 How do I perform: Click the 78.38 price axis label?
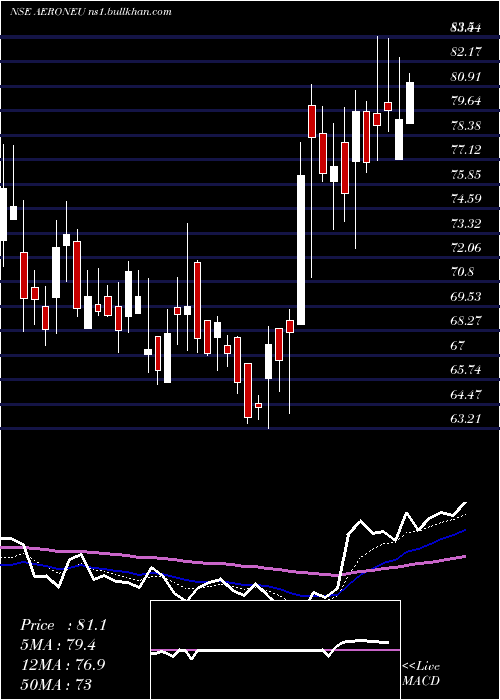pyautogui.click(x=466, y=125)
